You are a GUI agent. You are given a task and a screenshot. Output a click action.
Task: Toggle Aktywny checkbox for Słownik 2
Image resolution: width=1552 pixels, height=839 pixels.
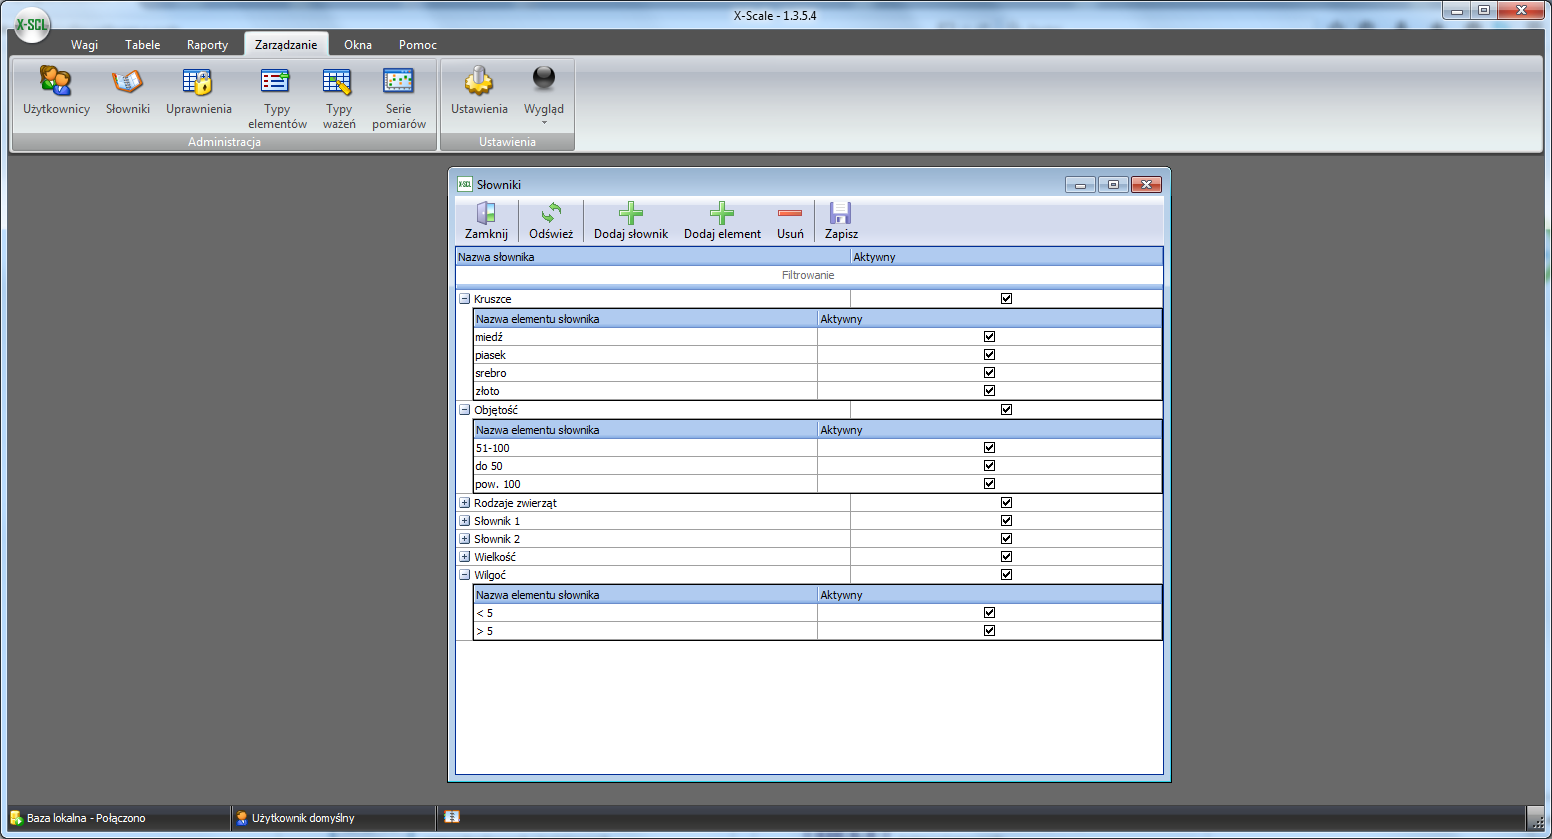1006,539
